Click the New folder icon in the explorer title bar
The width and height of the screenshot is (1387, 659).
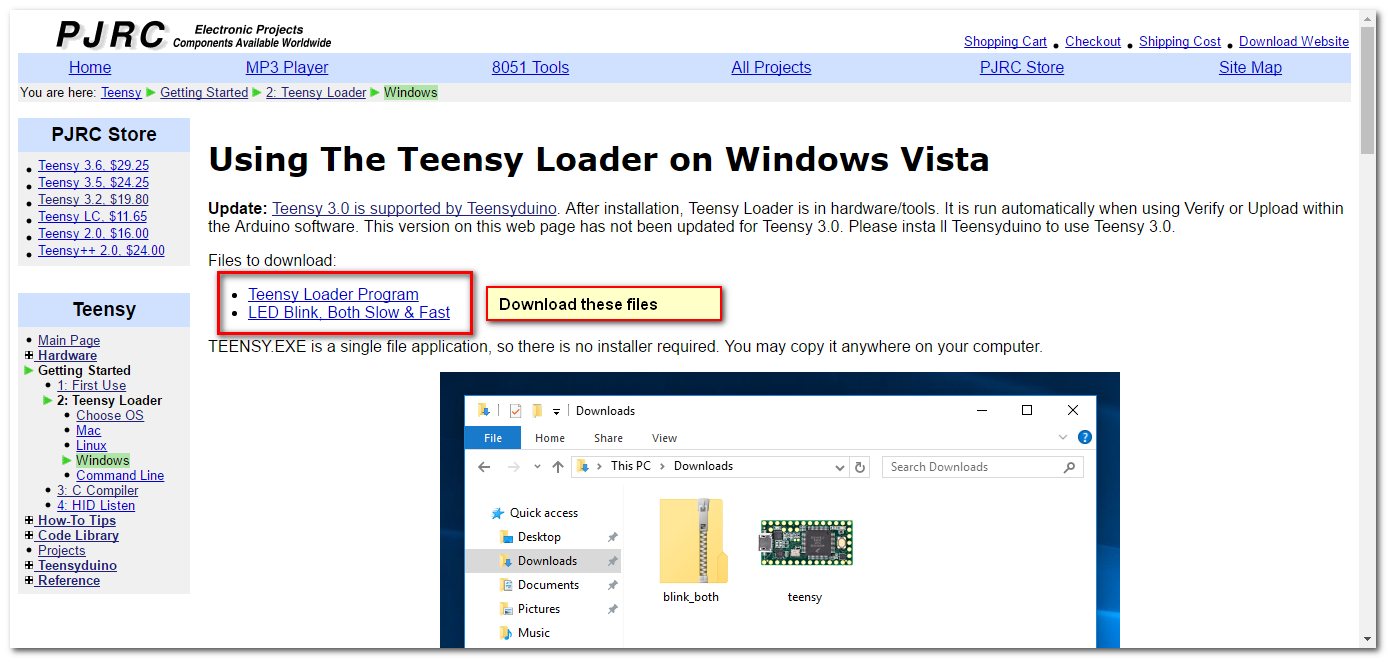pos(537,411)
